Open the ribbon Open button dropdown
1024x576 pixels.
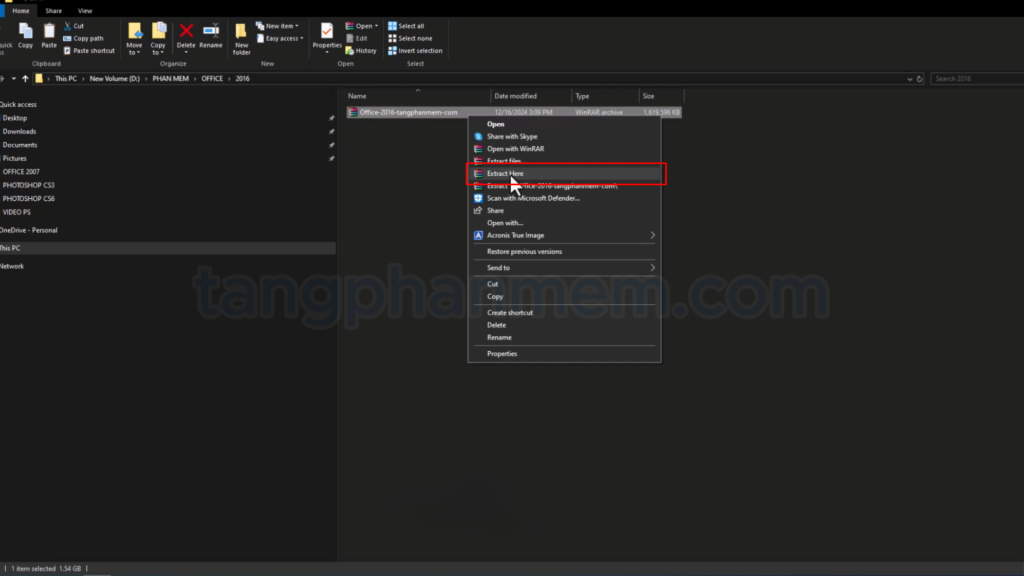click(x=362, y=26)
